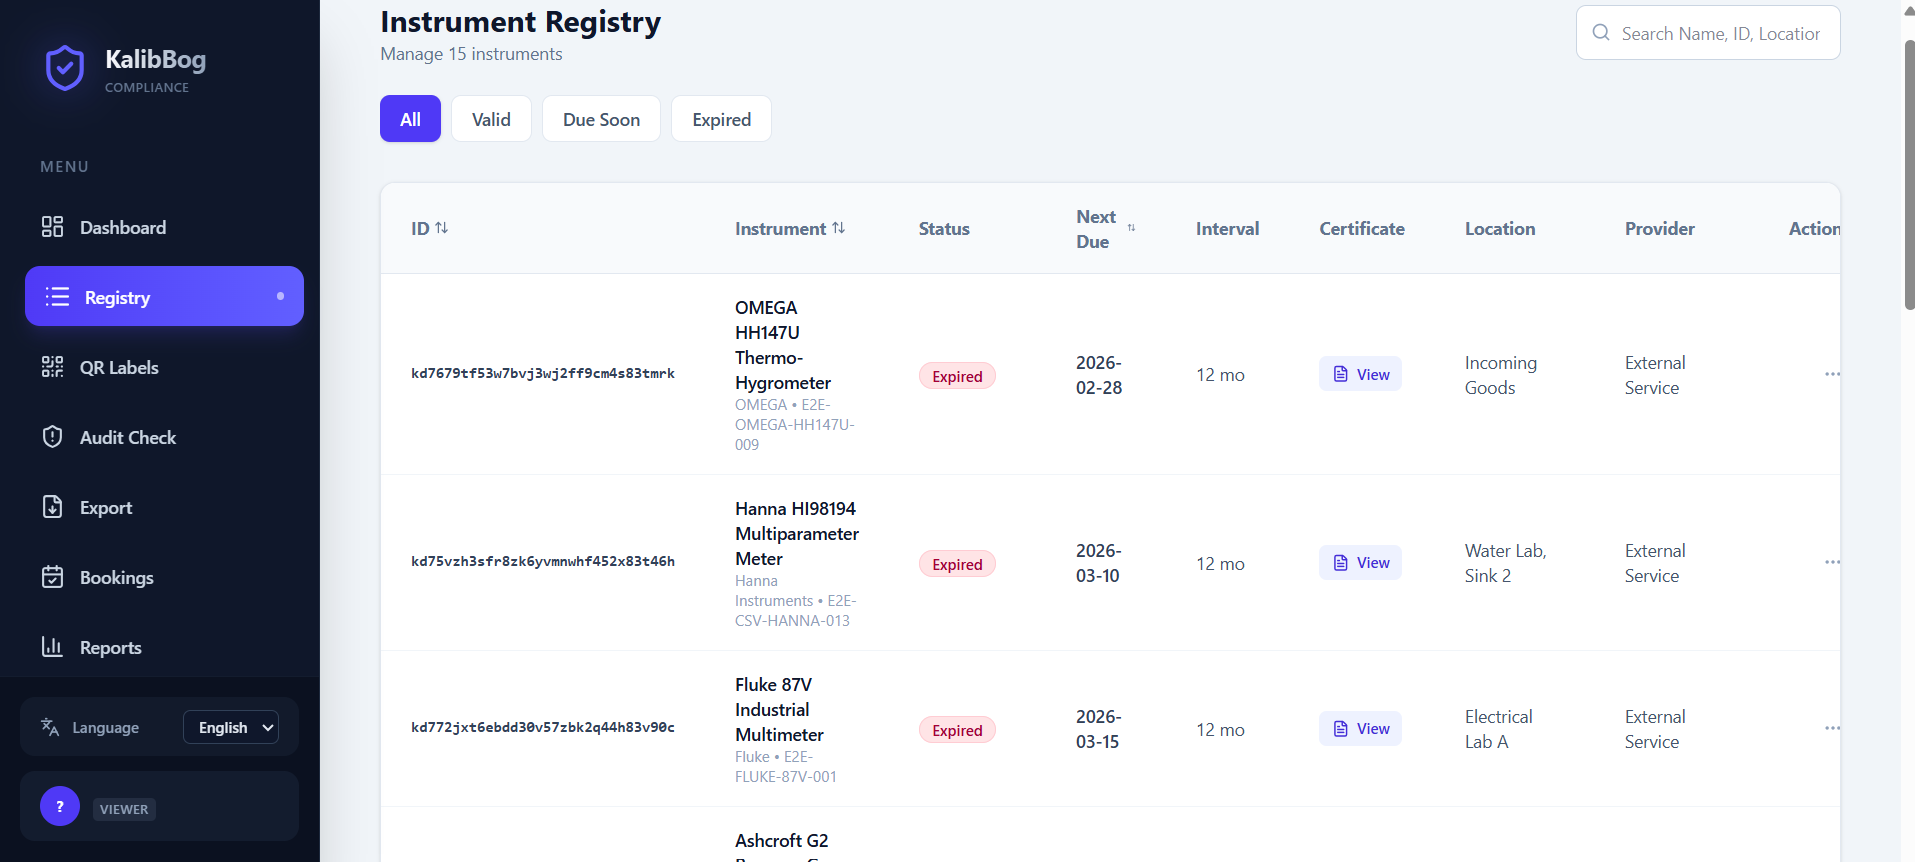This screenshot has width=1915, height=862.
Task: Select the Due Soon filter tab
Action: (x=601, y=119)
